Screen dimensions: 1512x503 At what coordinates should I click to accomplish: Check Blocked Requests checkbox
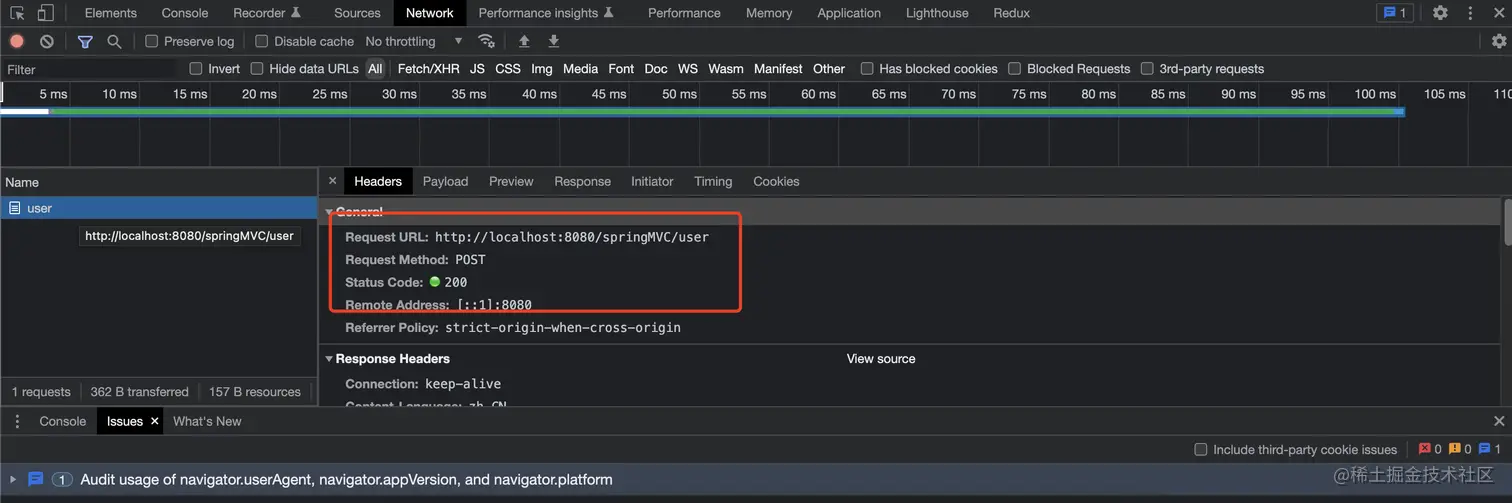point(1015,69)
